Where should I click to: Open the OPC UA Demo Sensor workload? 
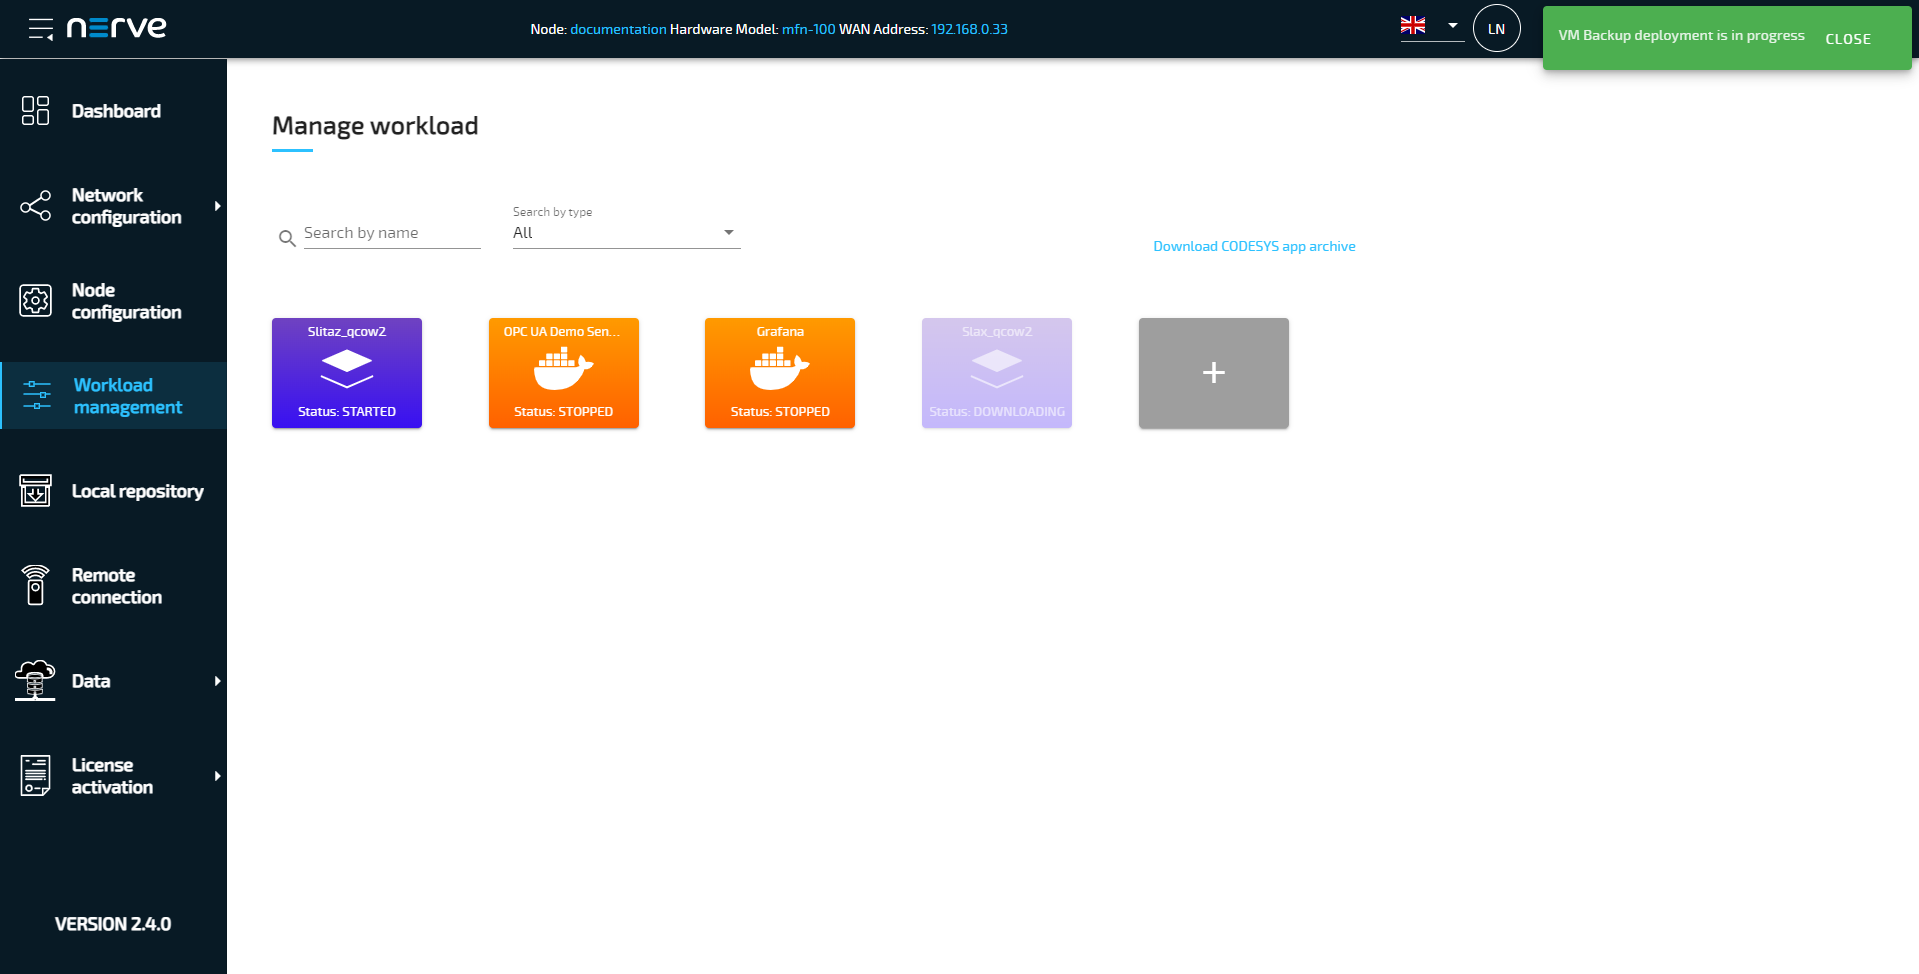(x=563, y=372)
